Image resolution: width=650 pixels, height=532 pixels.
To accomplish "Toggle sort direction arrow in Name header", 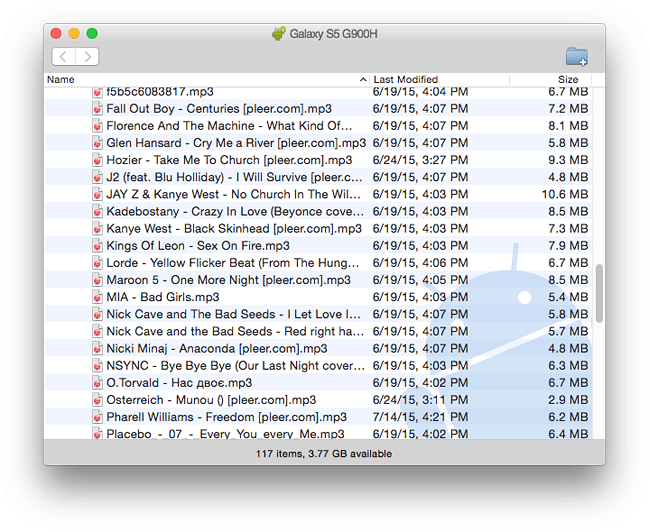I will point(363,79).
